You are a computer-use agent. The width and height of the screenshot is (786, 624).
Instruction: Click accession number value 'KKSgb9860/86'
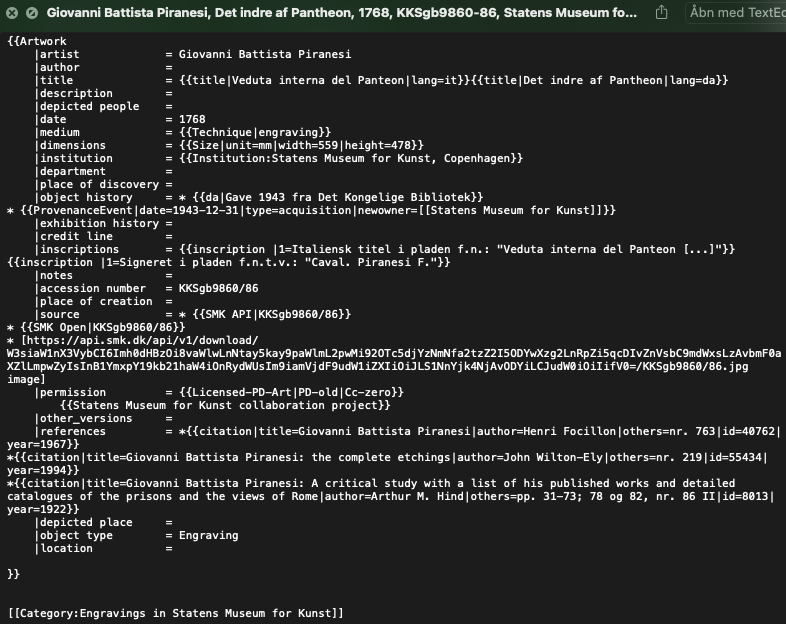coord(219,289)
